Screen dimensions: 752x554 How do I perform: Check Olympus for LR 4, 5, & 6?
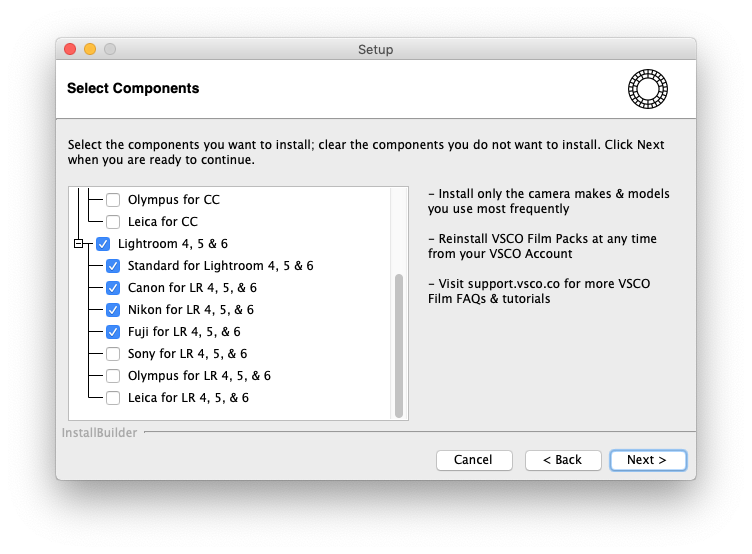[113, 376]
